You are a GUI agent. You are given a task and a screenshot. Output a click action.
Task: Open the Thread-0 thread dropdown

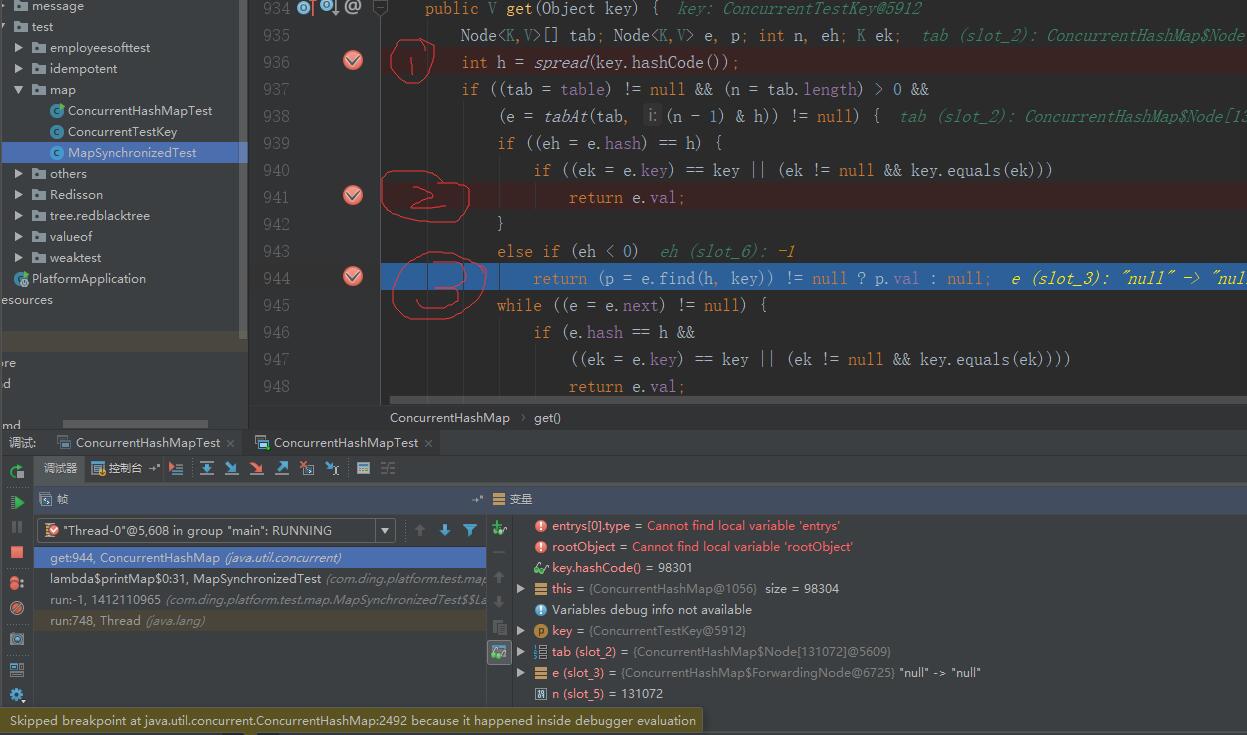pos(383,530)
